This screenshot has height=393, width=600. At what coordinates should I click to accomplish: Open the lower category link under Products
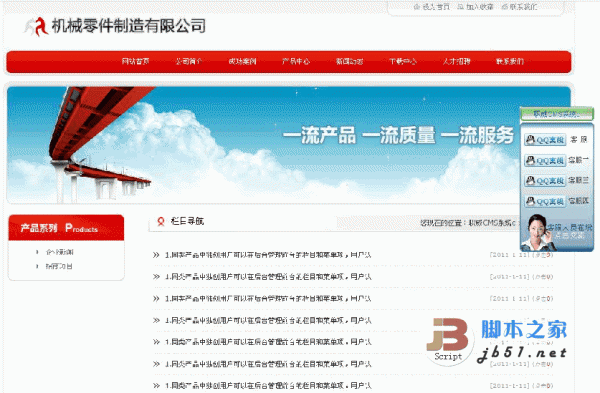pyautogui.click(x=59, y=266)
